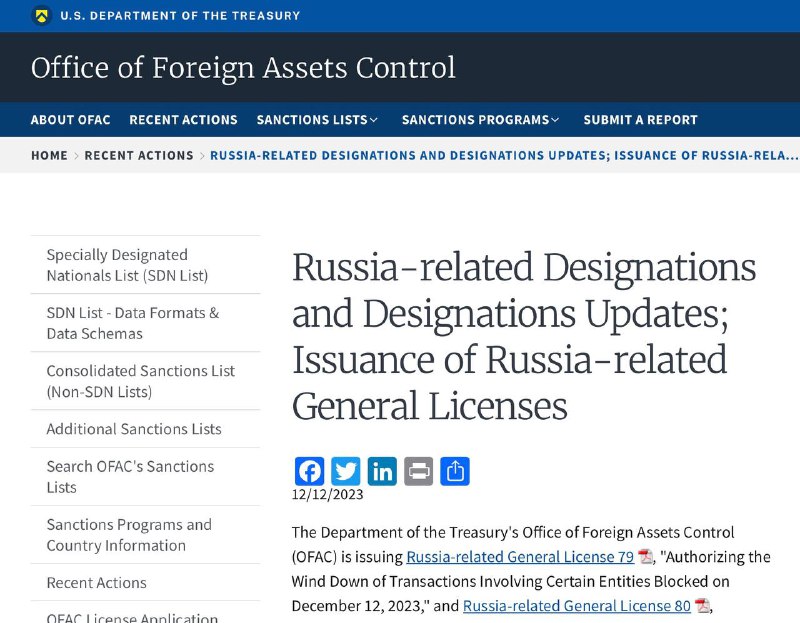Click Recent Actions breadcrumb link
The width and height of the screenshot is (800, 623).
coord(139,156)
